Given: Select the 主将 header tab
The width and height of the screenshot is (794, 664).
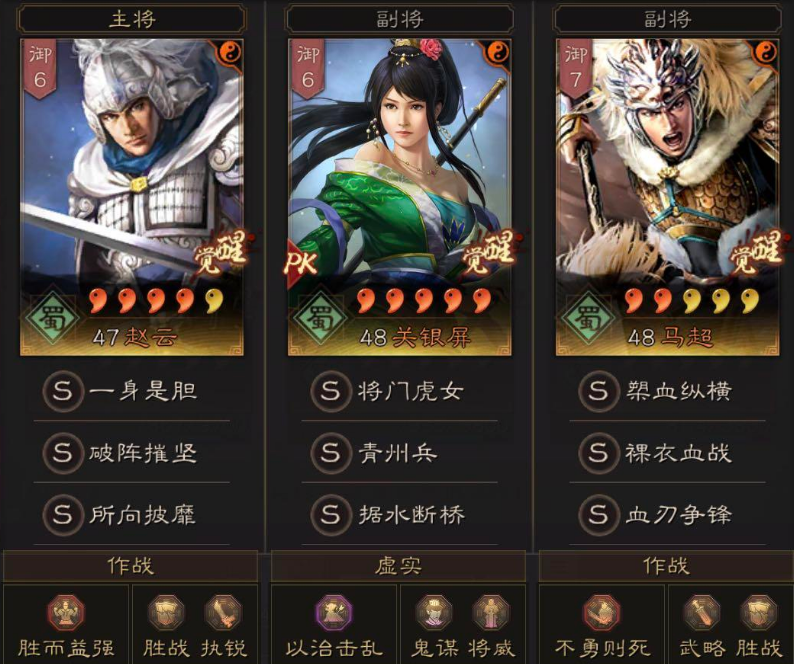Looking at the screenshot, I should [x=132, y=19].
